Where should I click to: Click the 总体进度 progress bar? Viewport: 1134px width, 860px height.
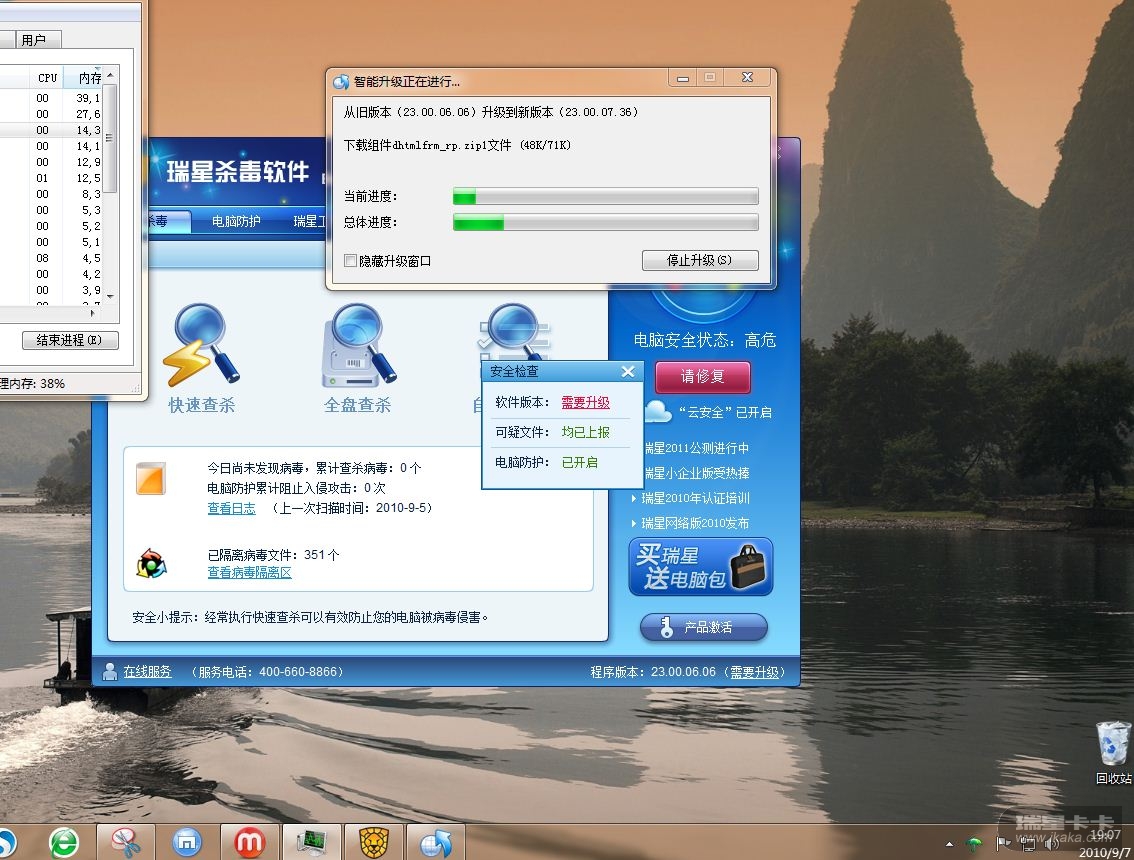[x=605, y=222]
